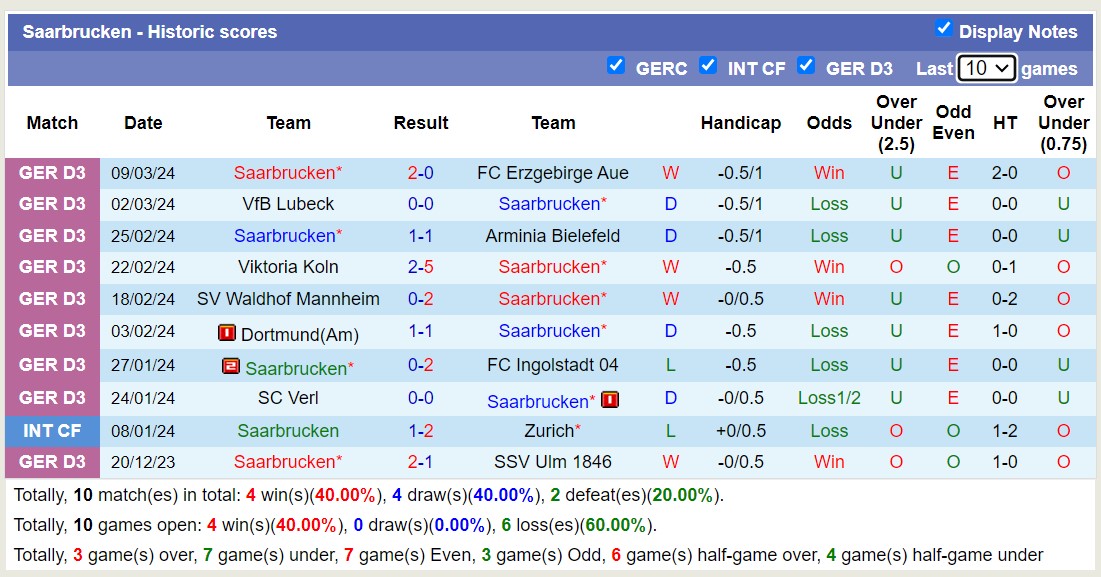Open the Zurich team link
This screenshot has height=577, width=1101.
pyautogui.click(x=550, y=430)
